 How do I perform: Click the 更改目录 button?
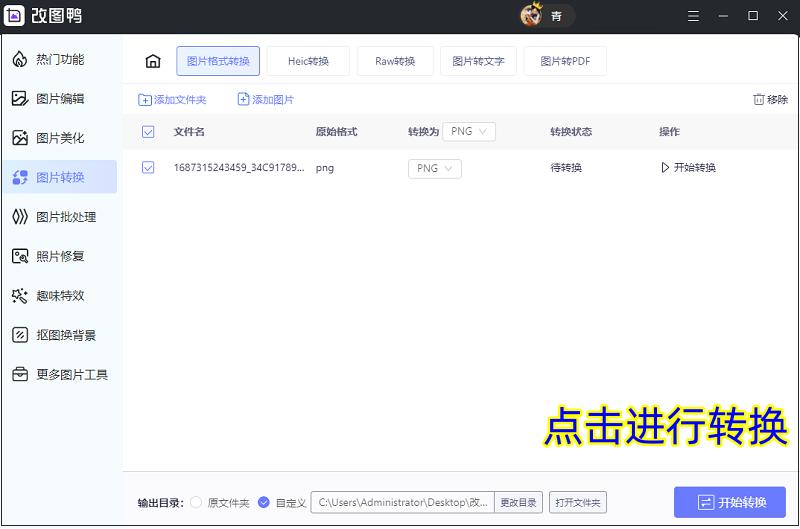point(518,502)
